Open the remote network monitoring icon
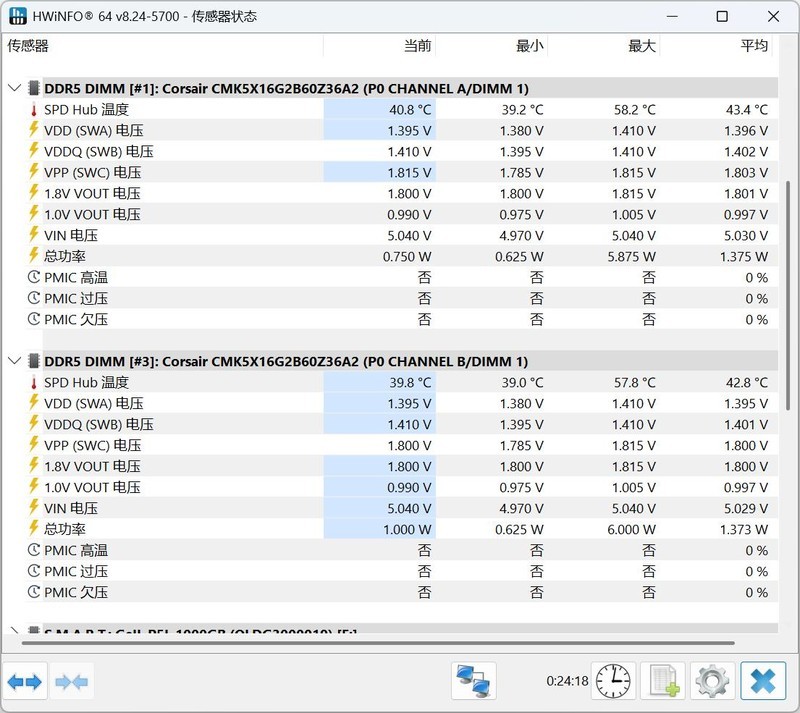Screen dimensions: 800x713 pyautogui.click(x=473, y=682)
